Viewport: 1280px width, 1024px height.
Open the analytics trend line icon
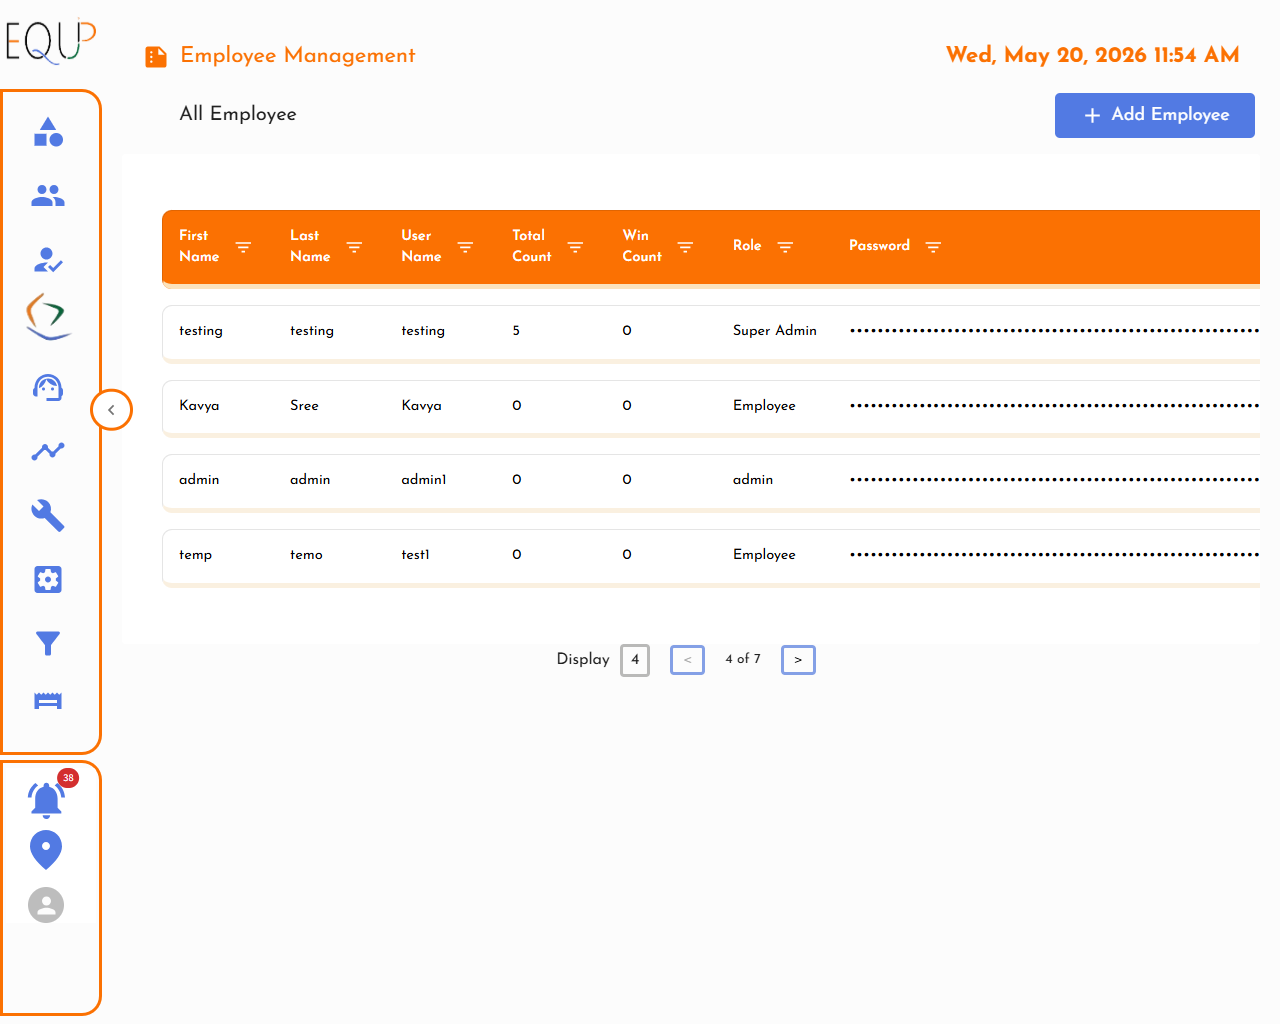(x=48, y=452)
